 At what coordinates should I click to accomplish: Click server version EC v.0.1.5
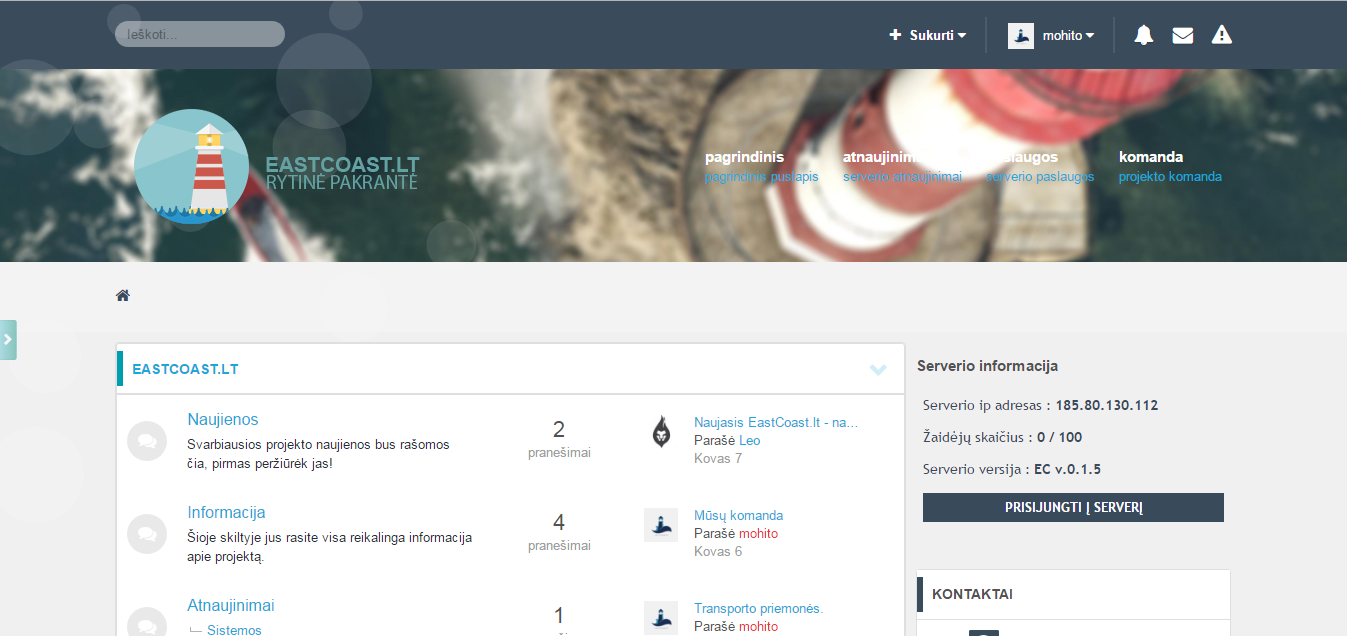click(x=1067, y=470)
